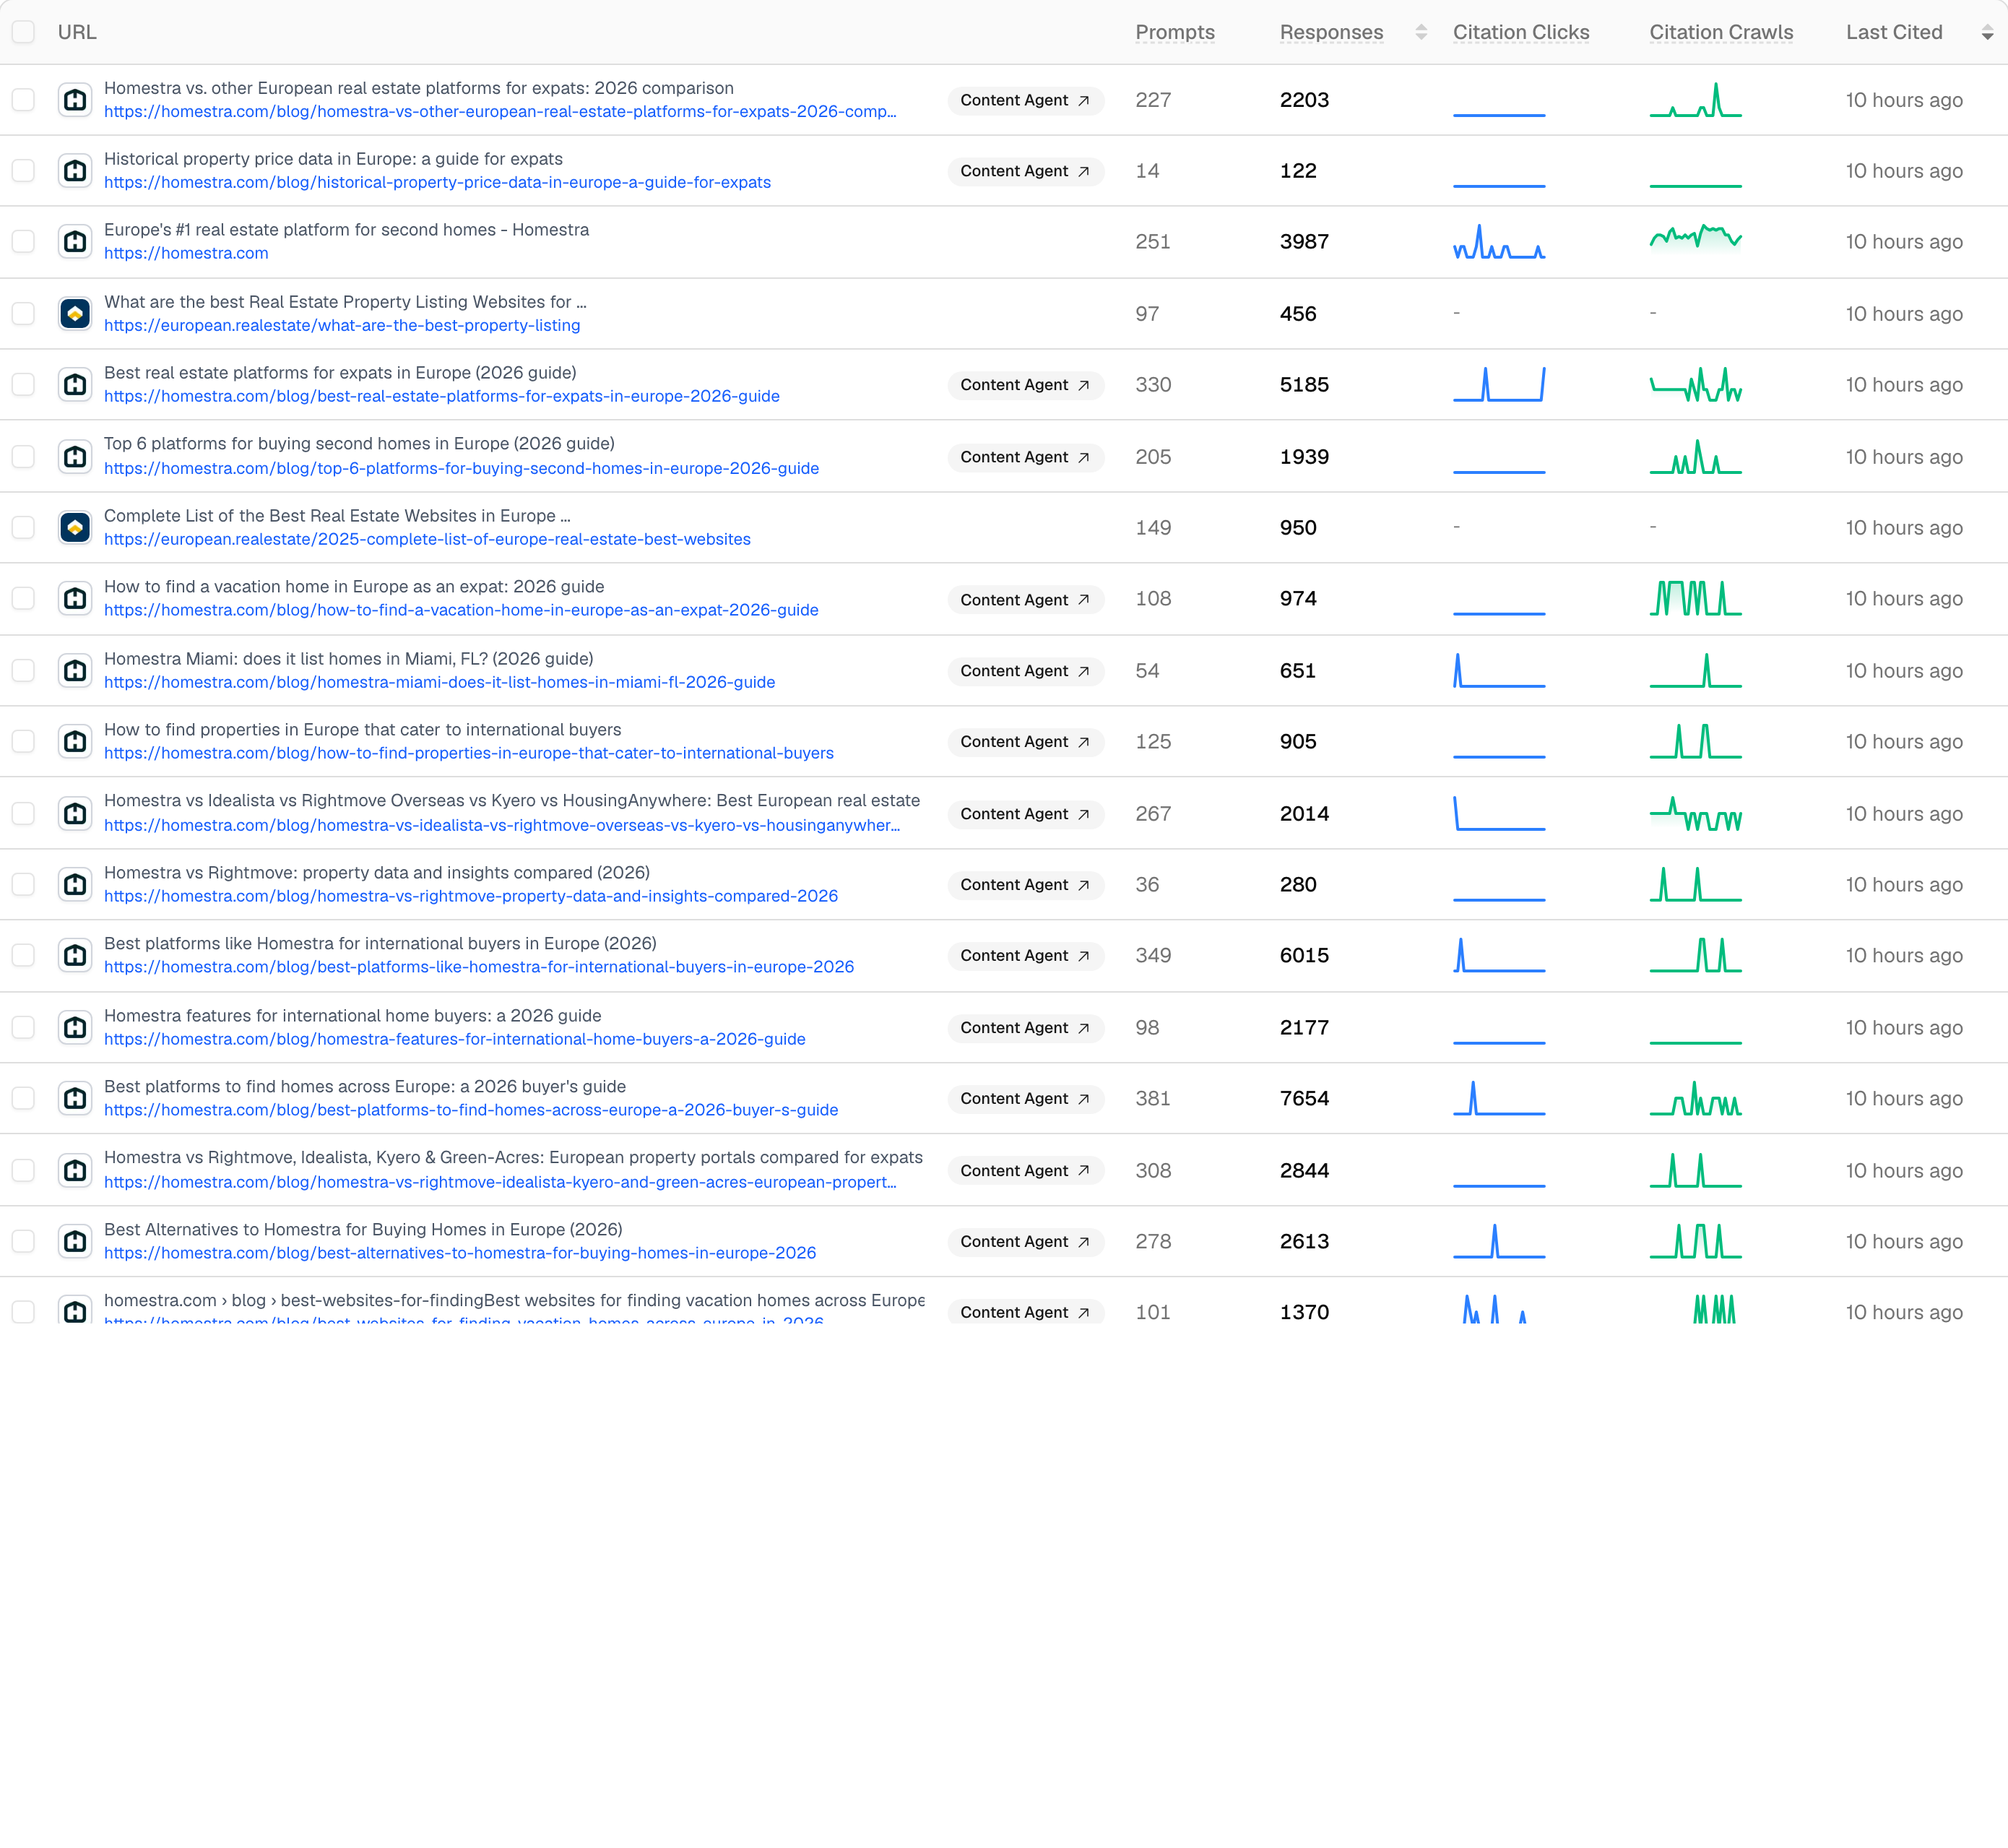
Task: Sort table by the Prompts column header
Action: 1175,32
